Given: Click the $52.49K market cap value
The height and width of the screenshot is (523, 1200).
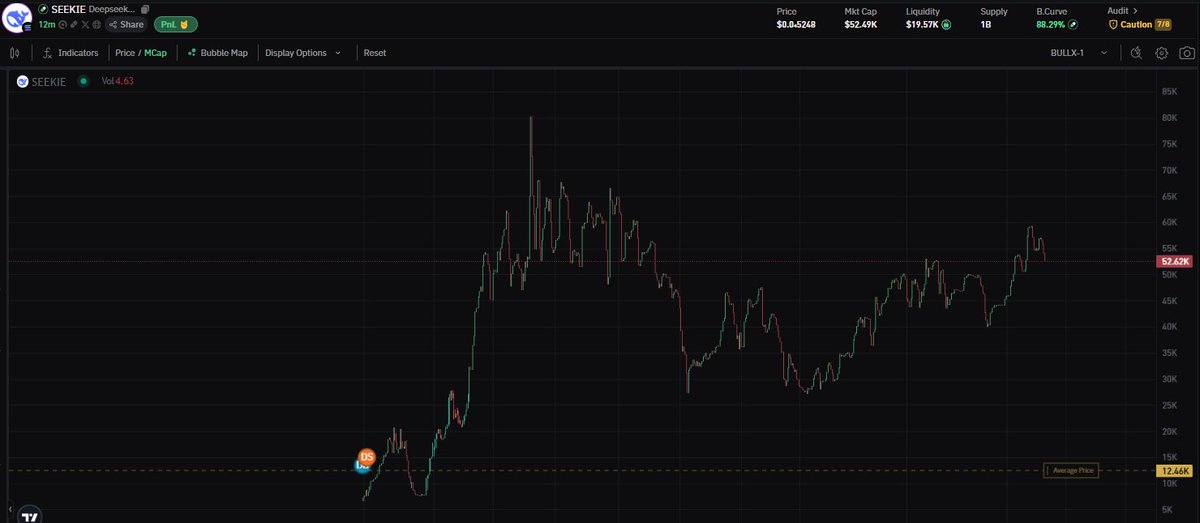Looking at the screenshot, I should (861, 25).
